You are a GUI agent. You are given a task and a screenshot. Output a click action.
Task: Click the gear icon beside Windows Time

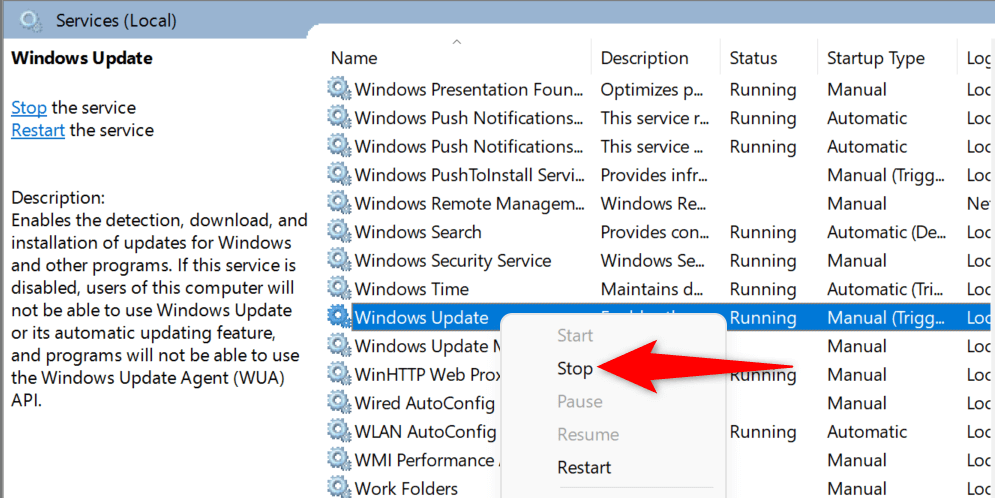(340, 289)
